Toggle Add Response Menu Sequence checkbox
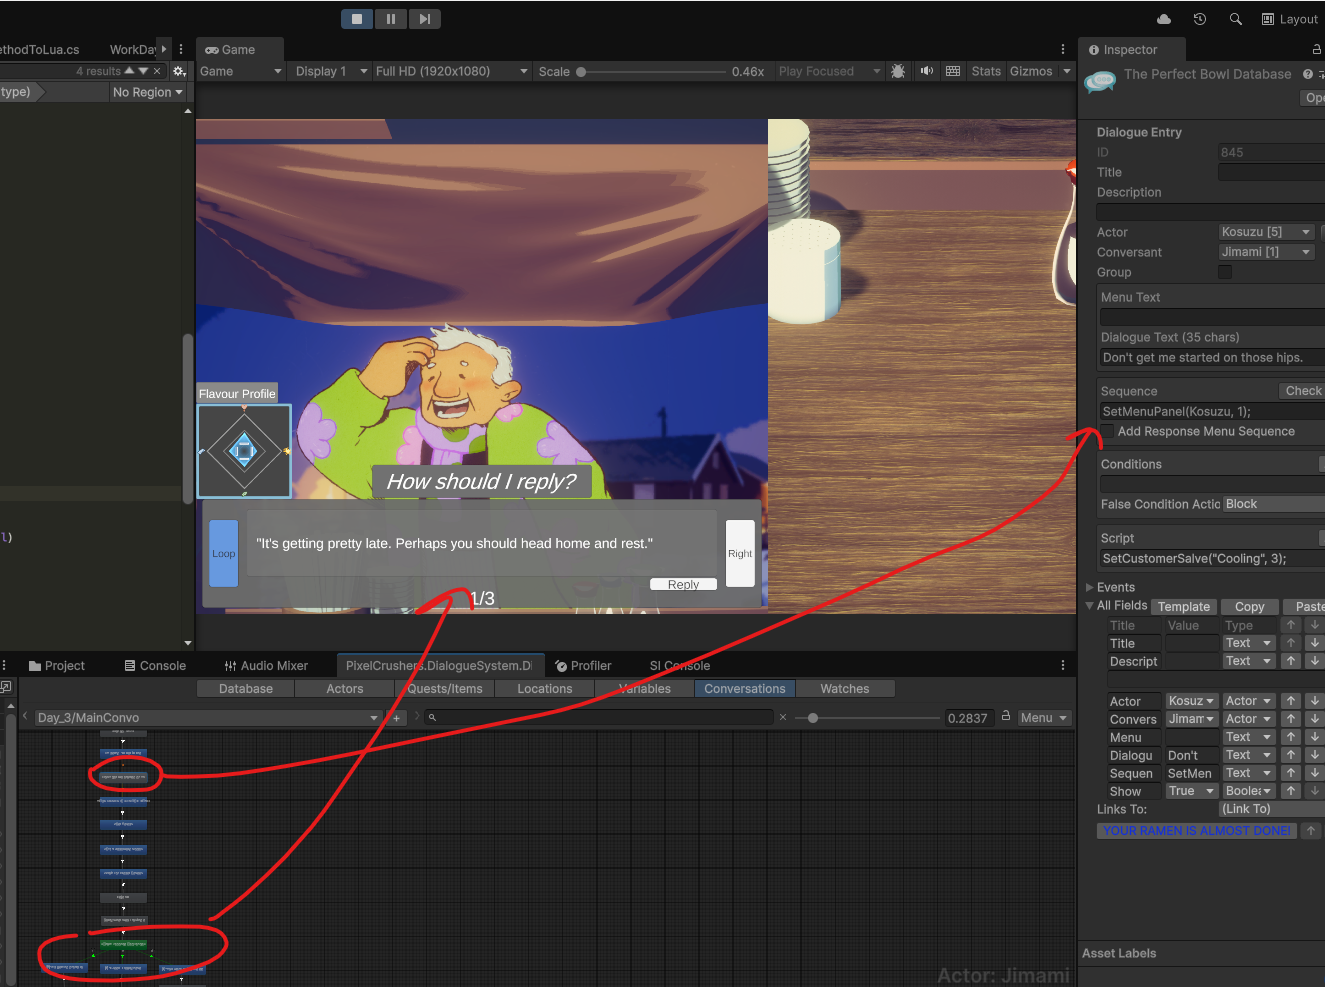The image size is (1325, 987). [x=1107, y=431]
